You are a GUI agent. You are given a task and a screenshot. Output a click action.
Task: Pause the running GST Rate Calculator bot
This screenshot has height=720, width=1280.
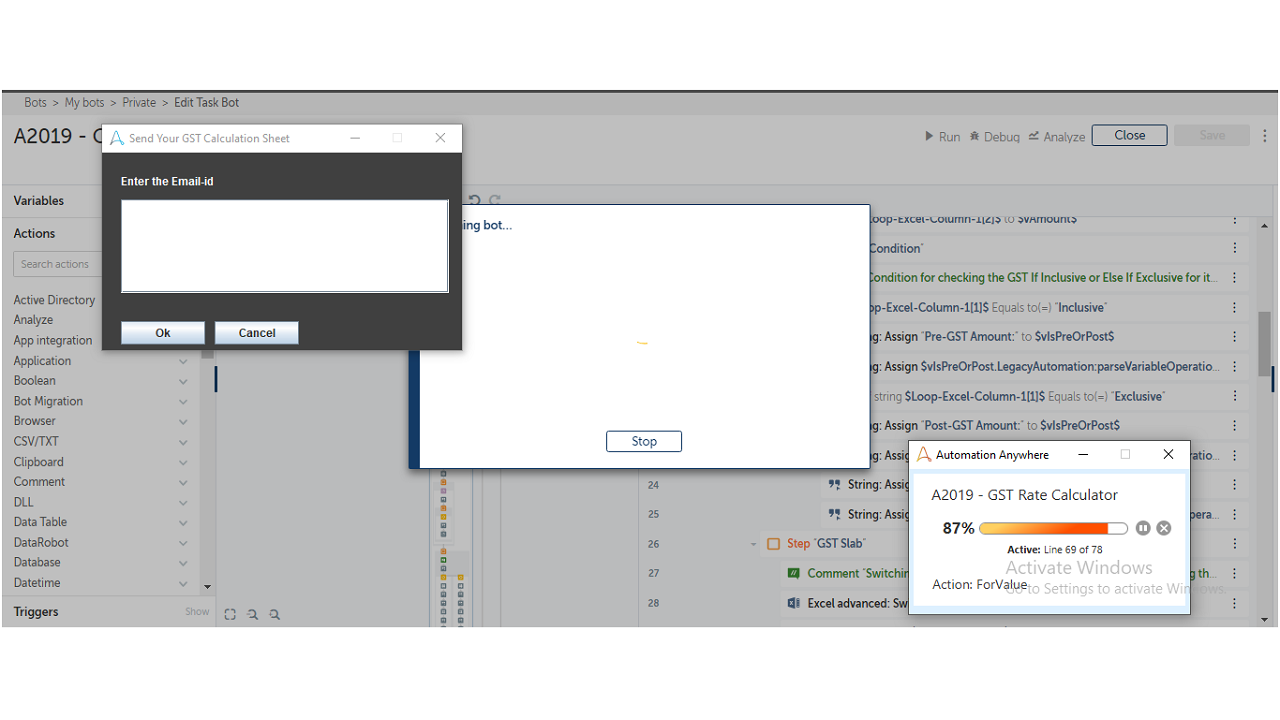(1143, 528)
